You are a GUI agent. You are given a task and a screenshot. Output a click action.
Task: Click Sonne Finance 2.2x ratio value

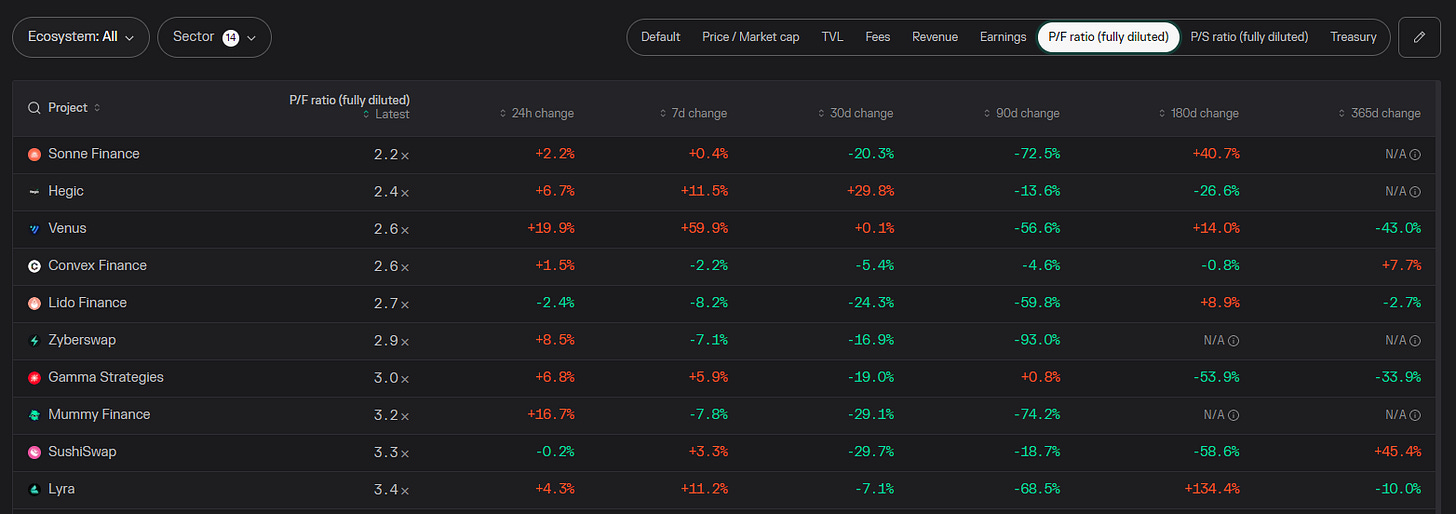tap(390, 154)
